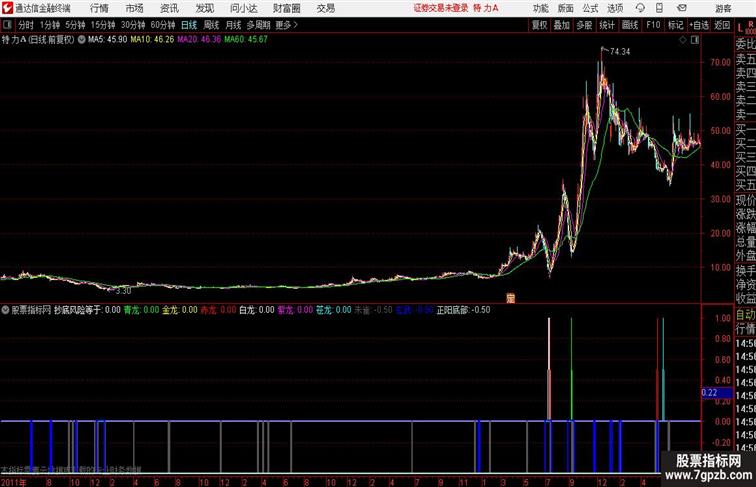
Task: Open F10 company info
Action: (x=653, y=25)
